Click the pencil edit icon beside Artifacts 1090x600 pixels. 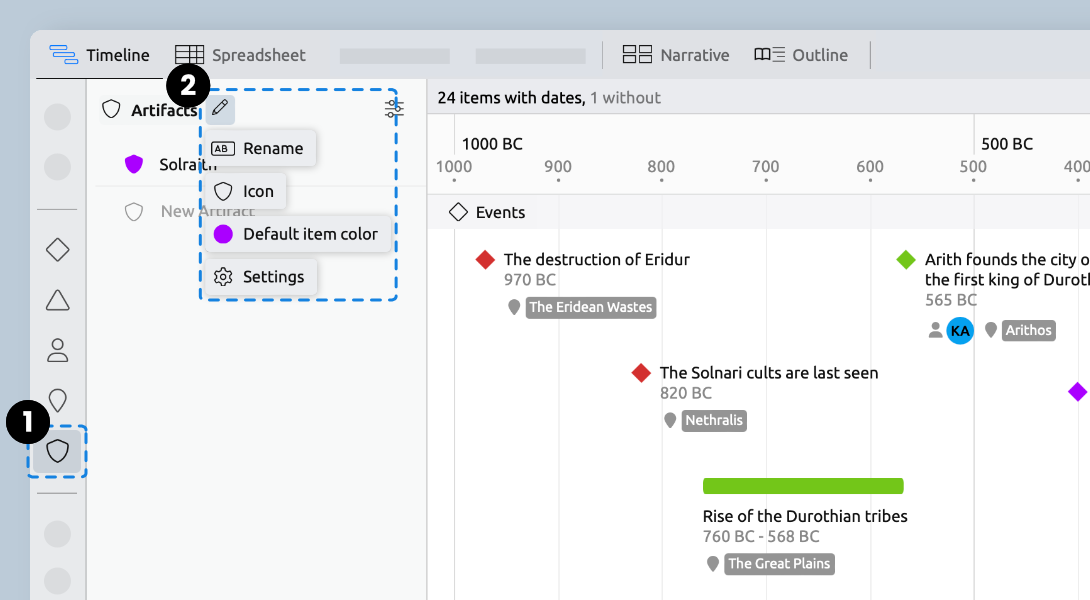[x=220, y=108]
